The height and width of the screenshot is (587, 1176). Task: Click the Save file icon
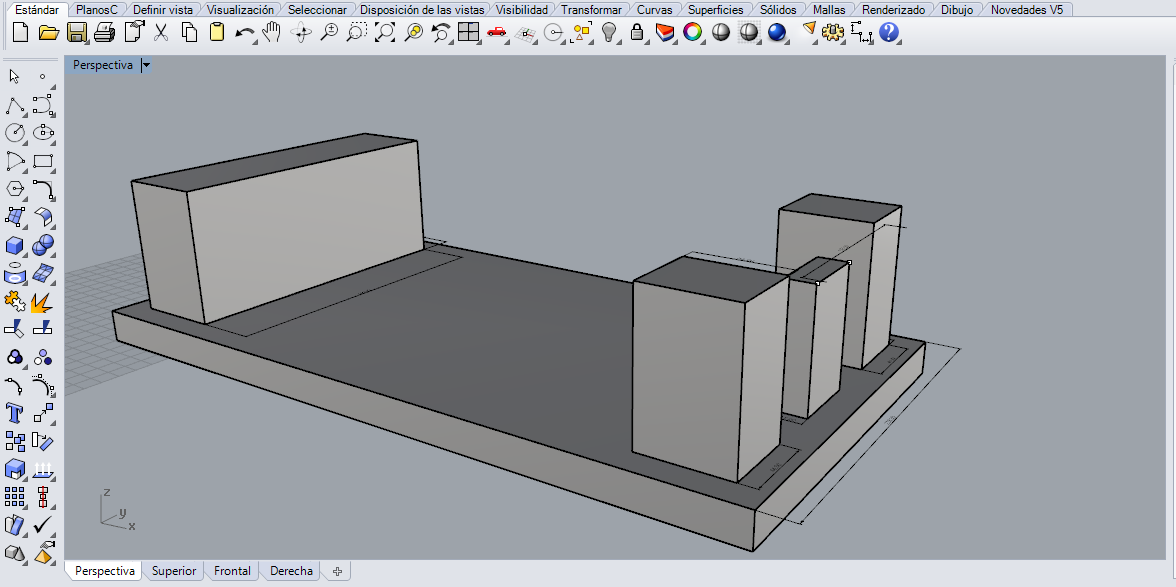click(x=76, y=33)
